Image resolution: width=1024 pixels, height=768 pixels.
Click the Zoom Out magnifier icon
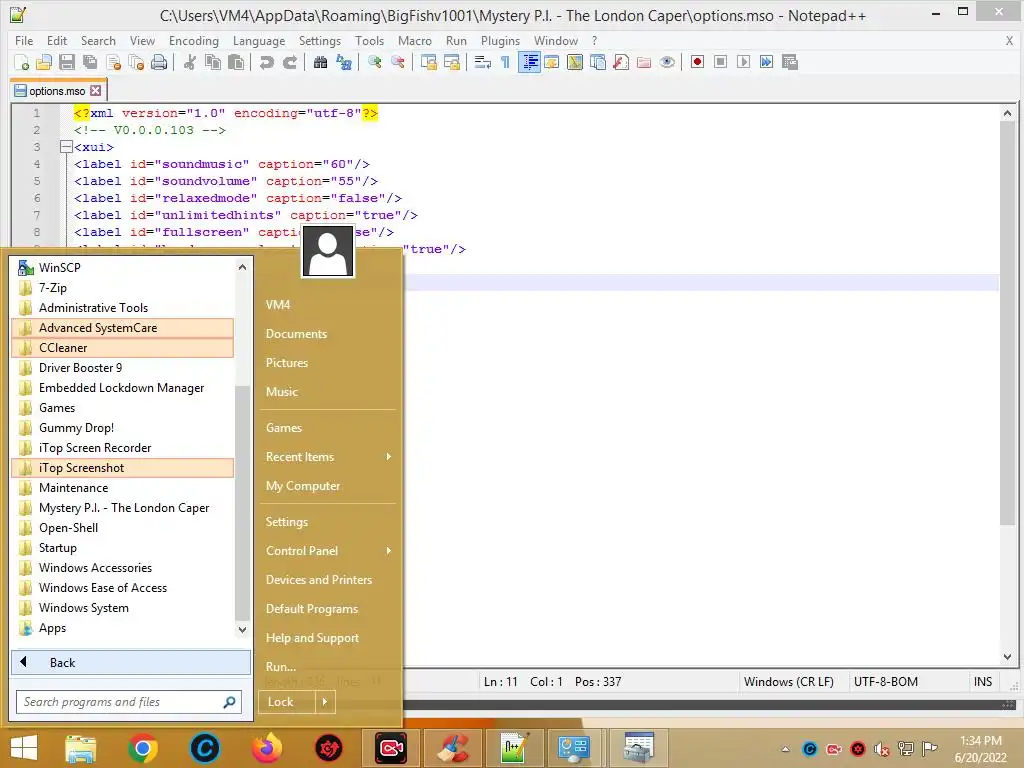tap(397, 62)
